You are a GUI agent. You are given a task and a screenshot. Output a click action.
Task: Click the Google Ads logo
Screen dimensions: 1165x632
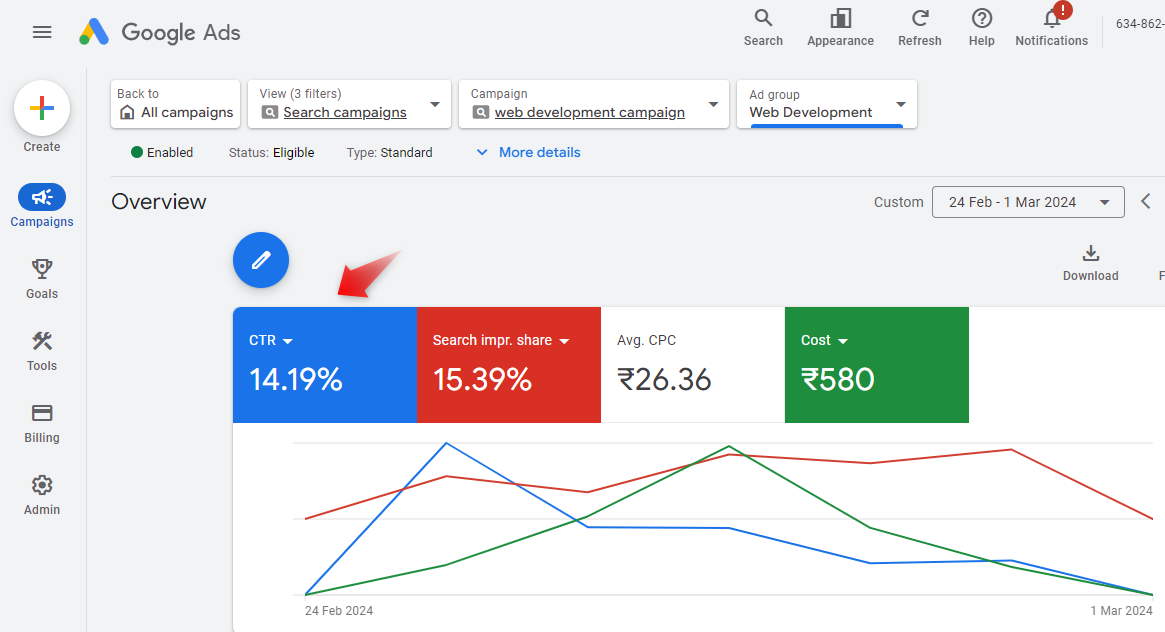(160, 32)
